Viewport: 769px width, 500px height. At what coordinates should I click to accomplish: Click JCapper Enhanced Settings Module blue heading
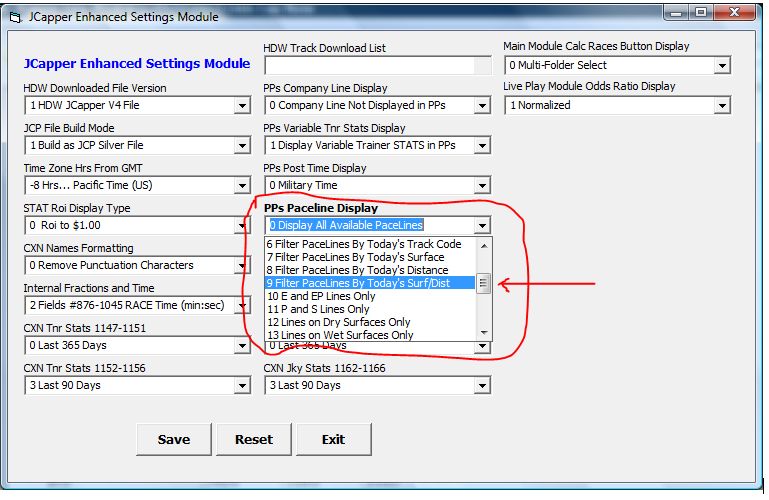click(x=137, y=63)
